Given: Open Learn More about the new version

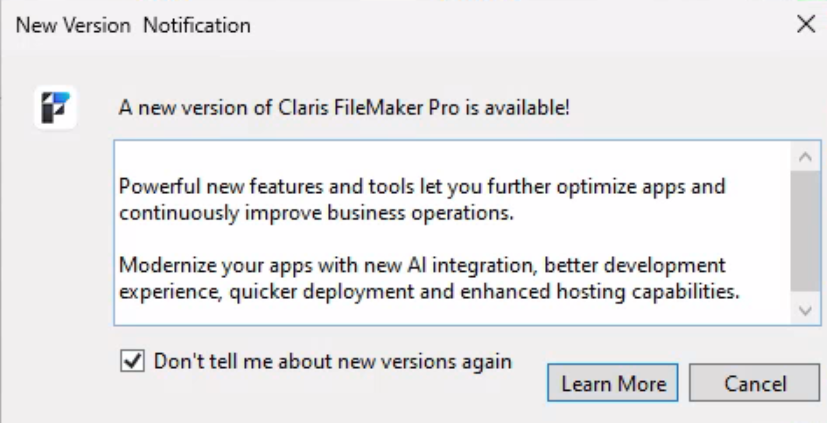Looking at the screenshot, I should 613,383.
